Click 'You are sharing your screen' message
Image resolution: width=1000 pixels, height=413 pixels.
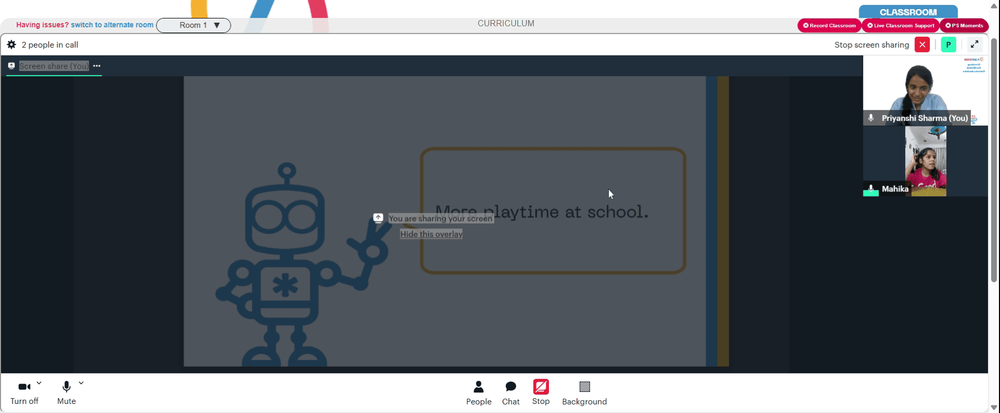pos(441,219)
